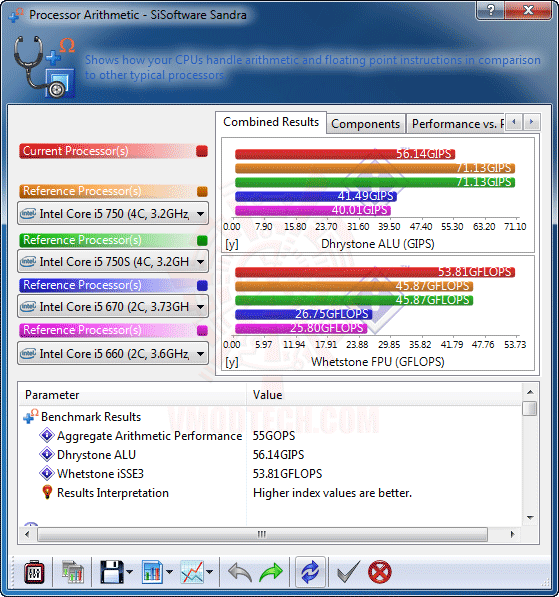Click the system comparison toolbar icon
Viewport: 559px width, 597px height.
[72, 571]
